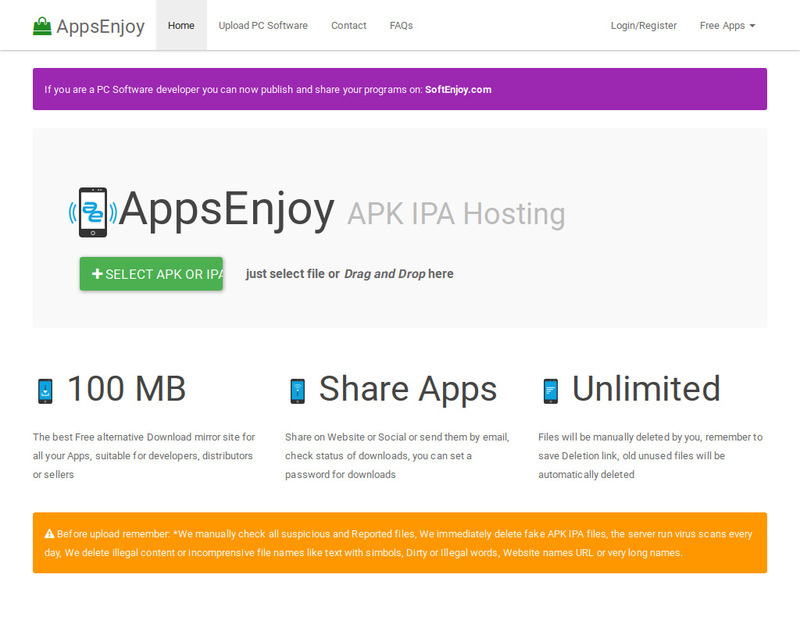800x638 pixels.
Task: Click the paragraph about best Free alternative mirror
Action: click(144, 456)
